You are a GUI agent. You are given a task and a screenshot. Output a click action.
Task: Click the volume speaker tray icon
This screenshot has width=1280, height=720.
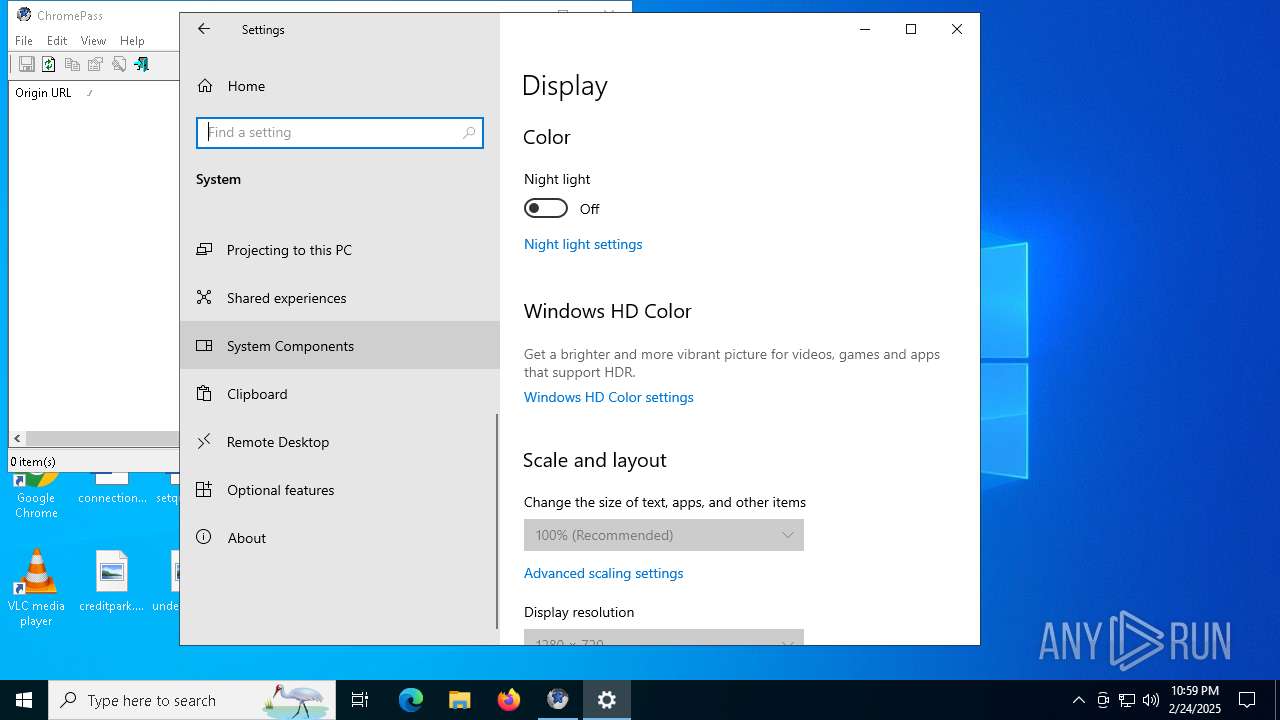(1151, 700)
